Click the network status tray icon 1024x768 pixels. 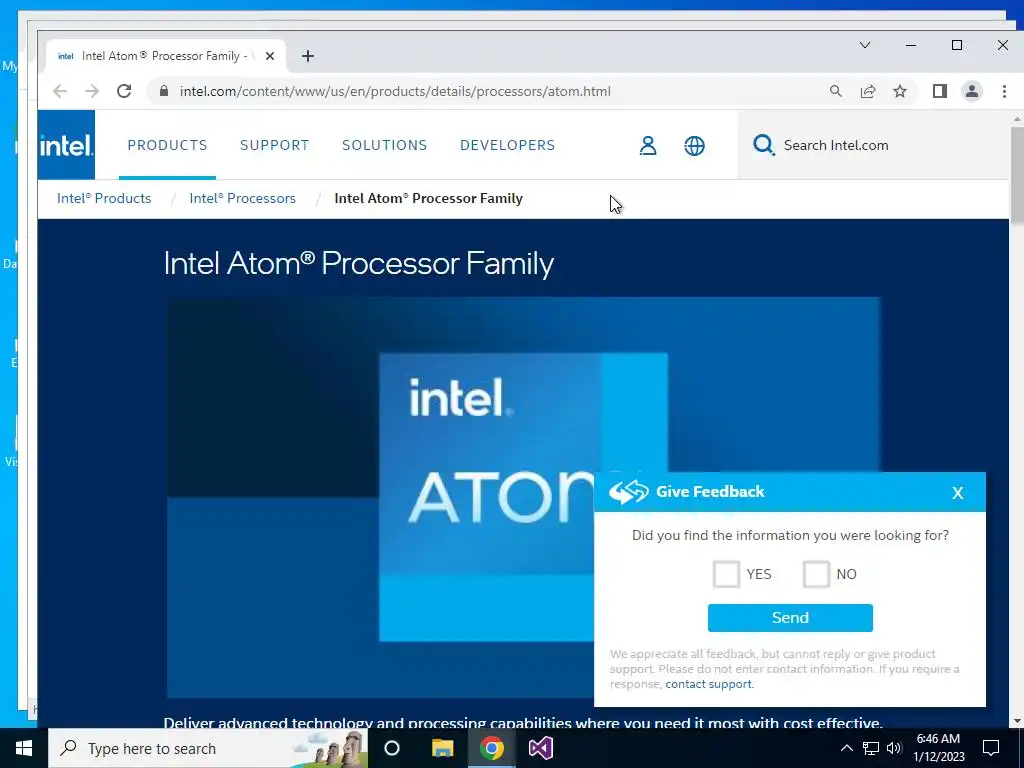pos(871,748)
